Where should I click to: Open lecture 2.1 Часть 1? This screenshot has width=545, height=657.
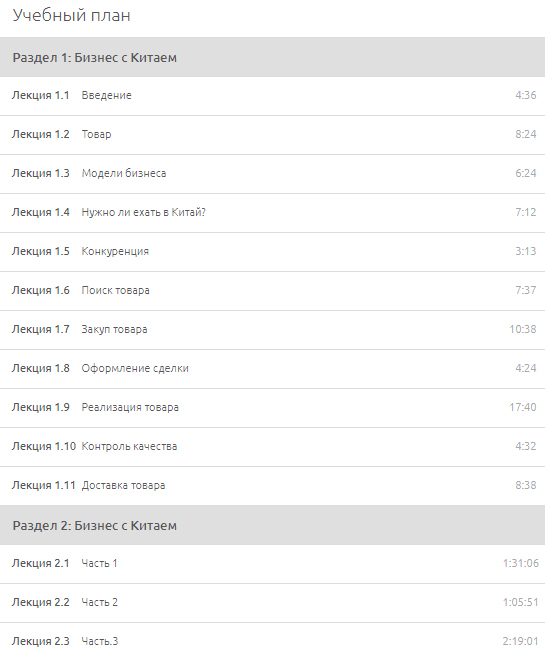click(272, 564)
